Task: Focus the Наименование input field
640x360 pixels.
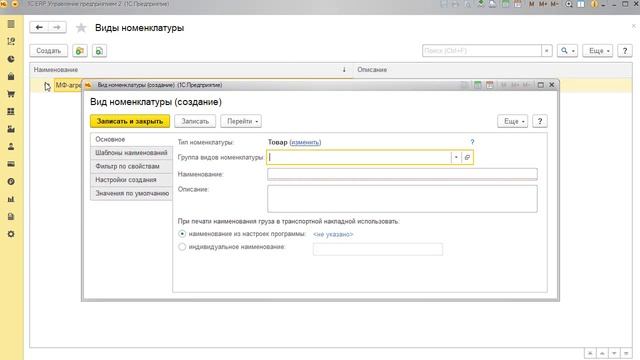Action: tap(402, 174)
